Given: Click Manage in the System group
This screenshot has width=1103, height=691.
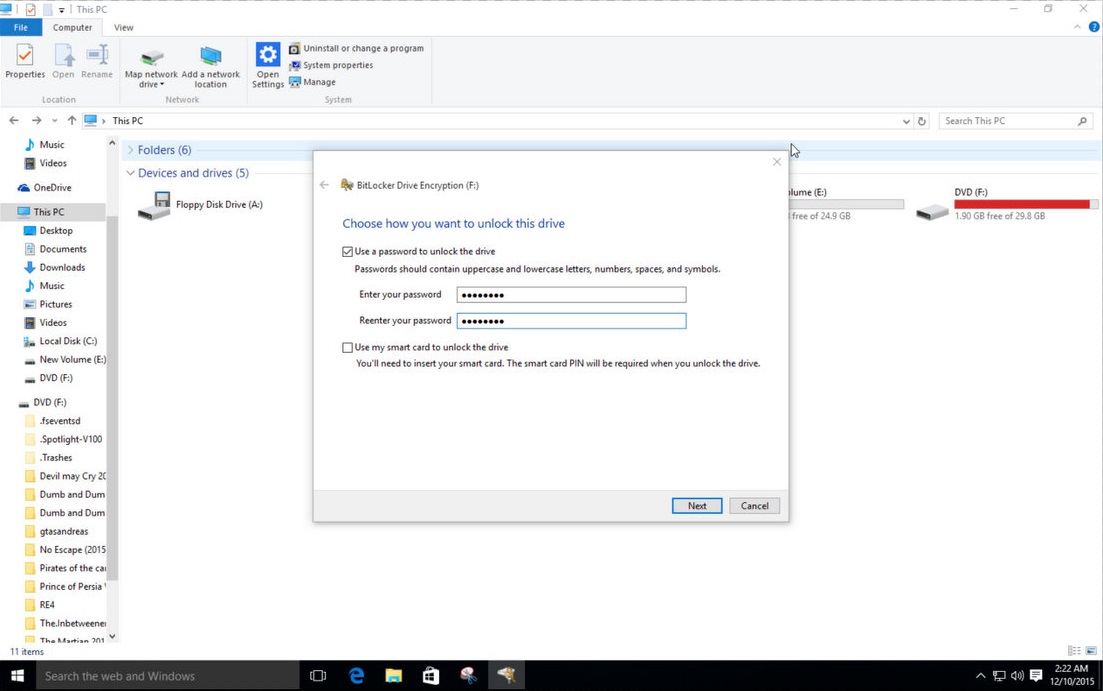Looking at the screenshot, I should point(312,82).
